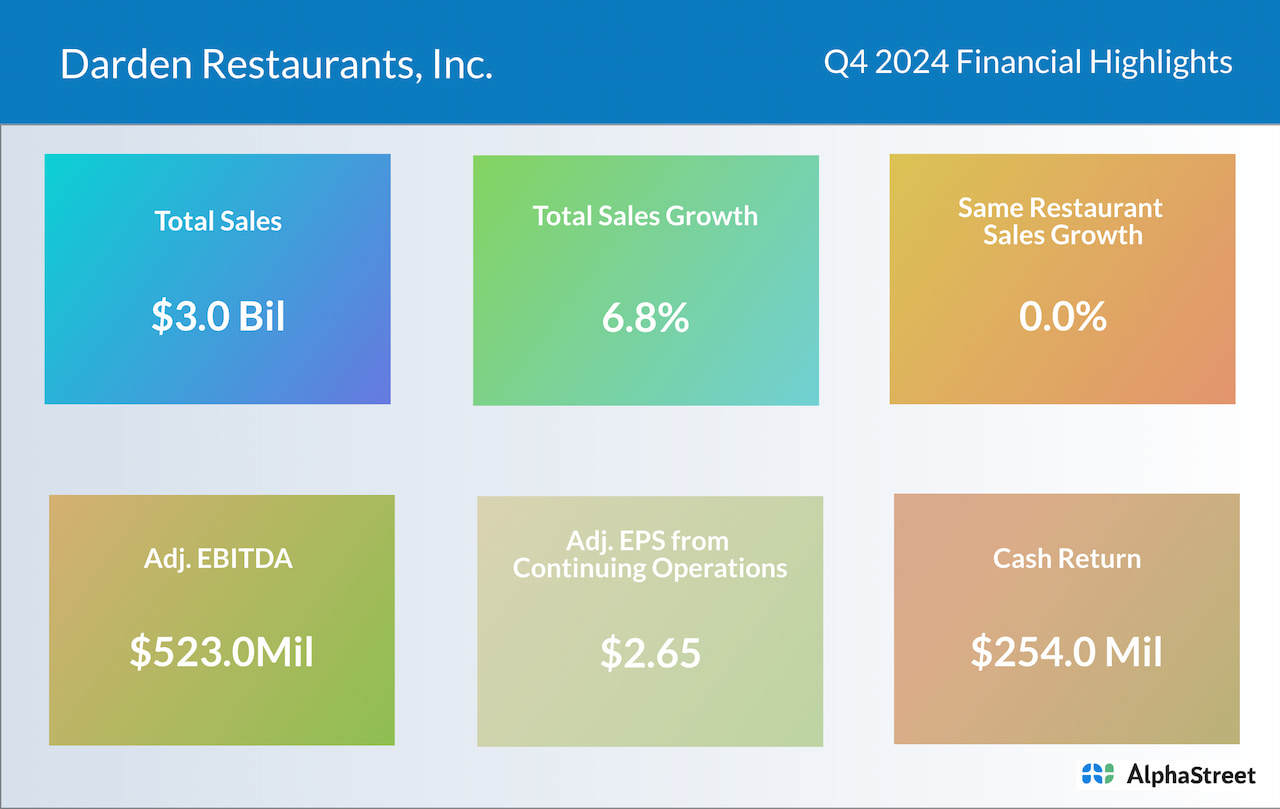Click the Total Sales Growth label text
Image resolution: width=1280 pixels, height=809 pixels.
(645, 216)
